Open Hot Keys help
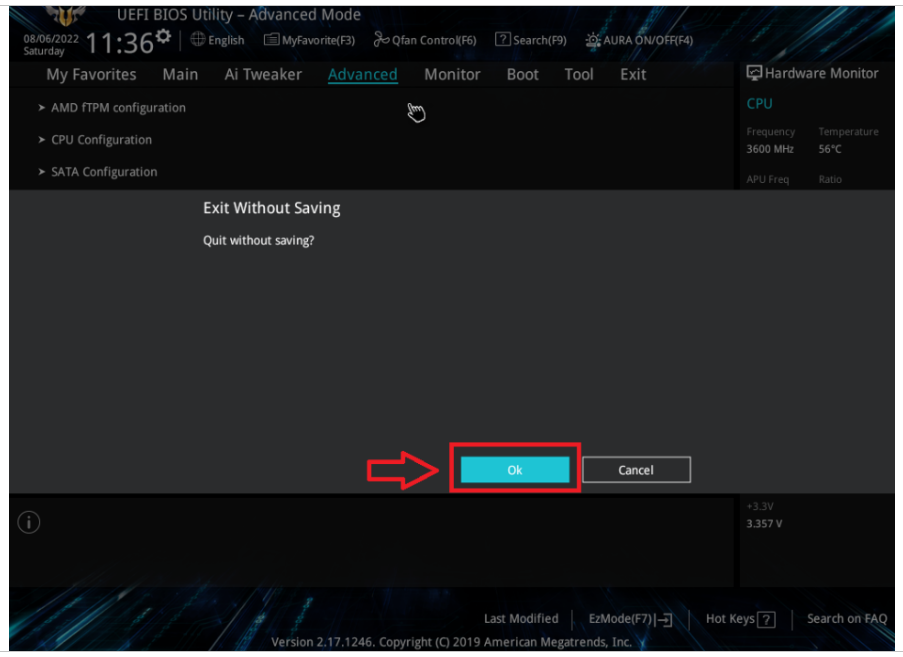 point(740,619)
